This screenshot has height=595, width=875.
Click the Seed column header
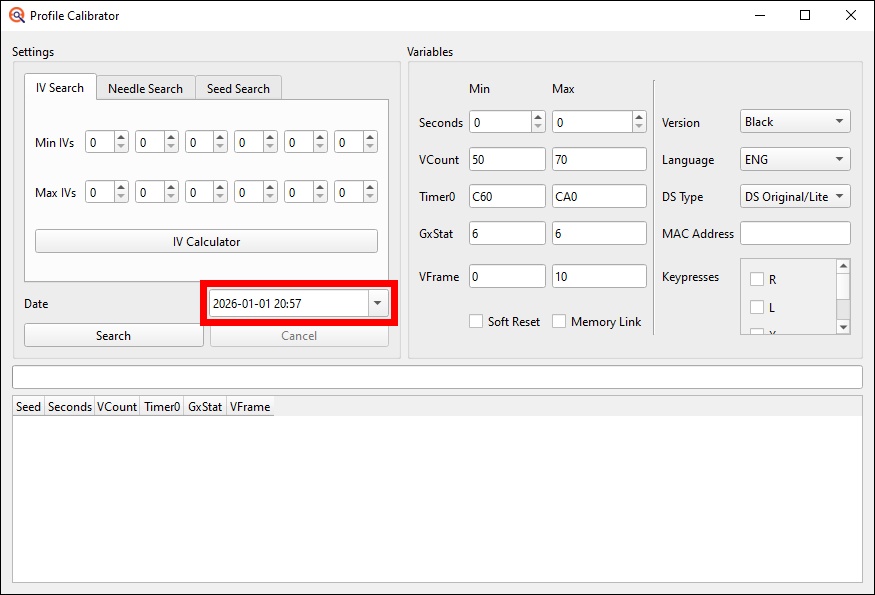click(x=28, y=407)
